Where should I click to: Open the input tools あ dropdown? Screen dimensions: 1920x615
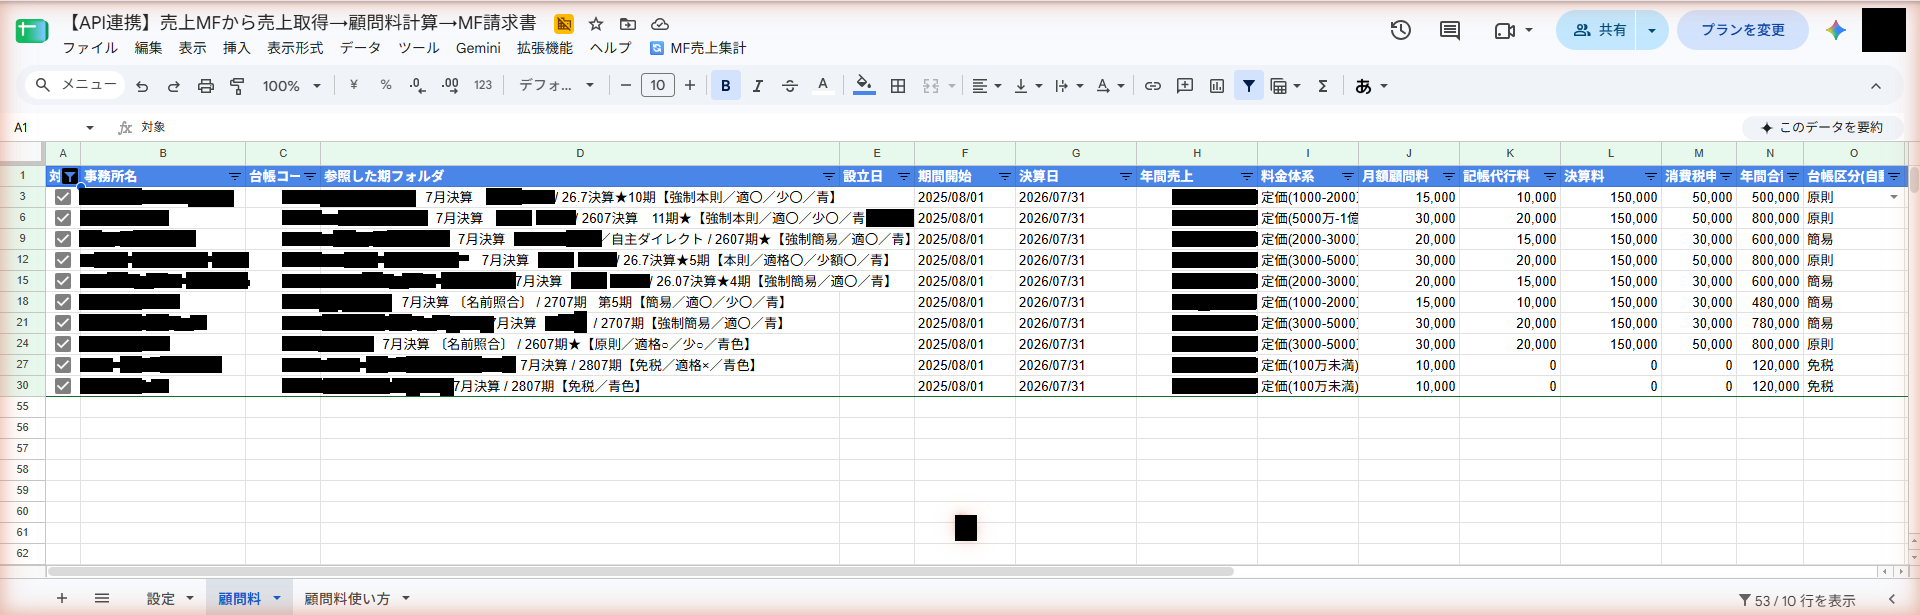[1371, 86]
